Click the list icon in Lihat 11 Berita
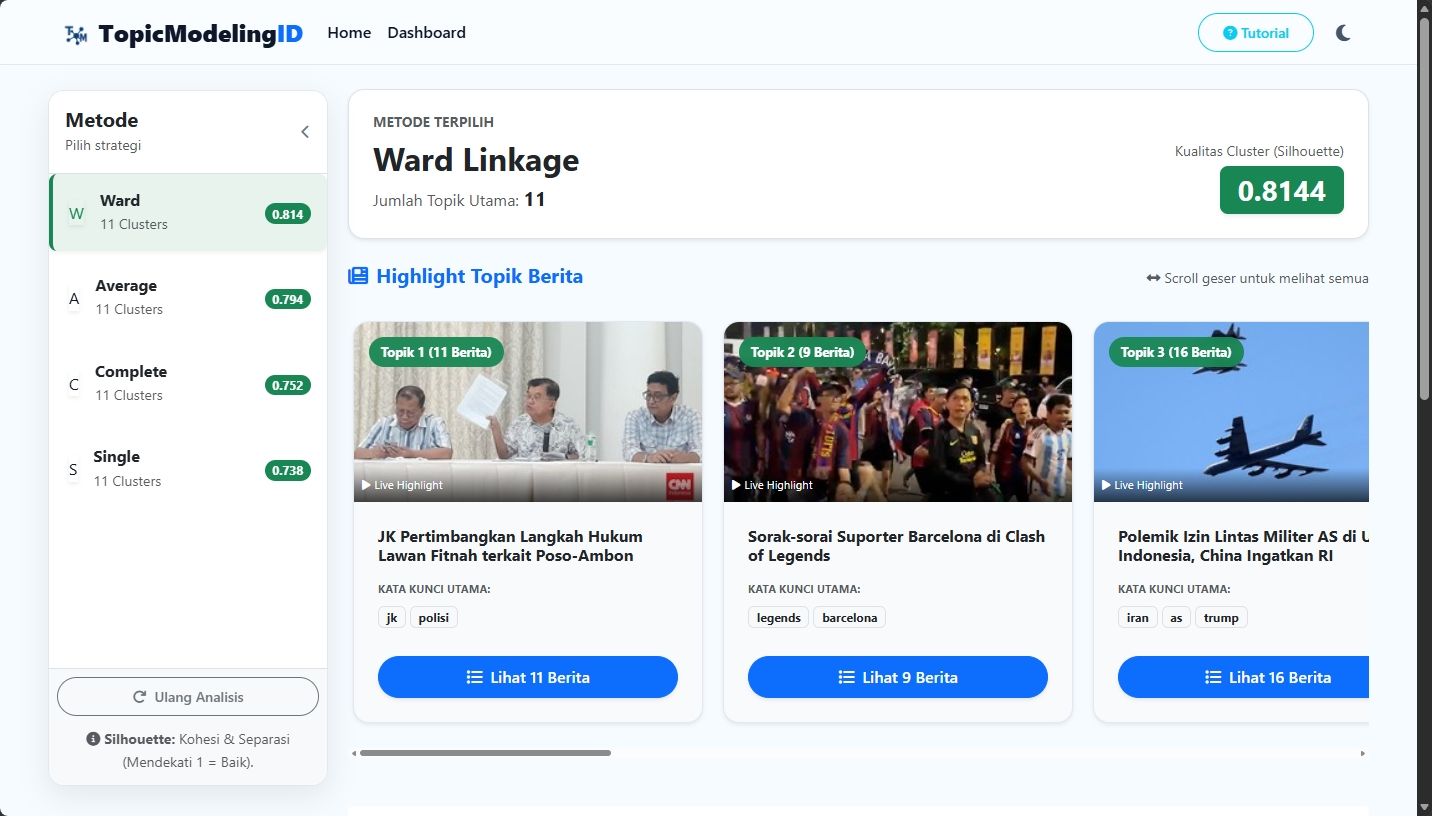 [475, 677]
